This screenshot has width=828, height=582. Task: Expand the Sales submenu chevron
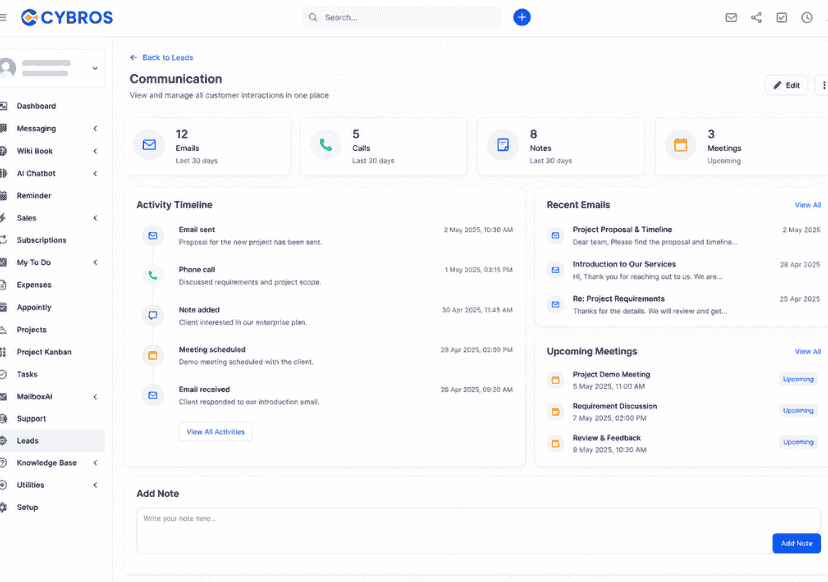click(95, 218)
